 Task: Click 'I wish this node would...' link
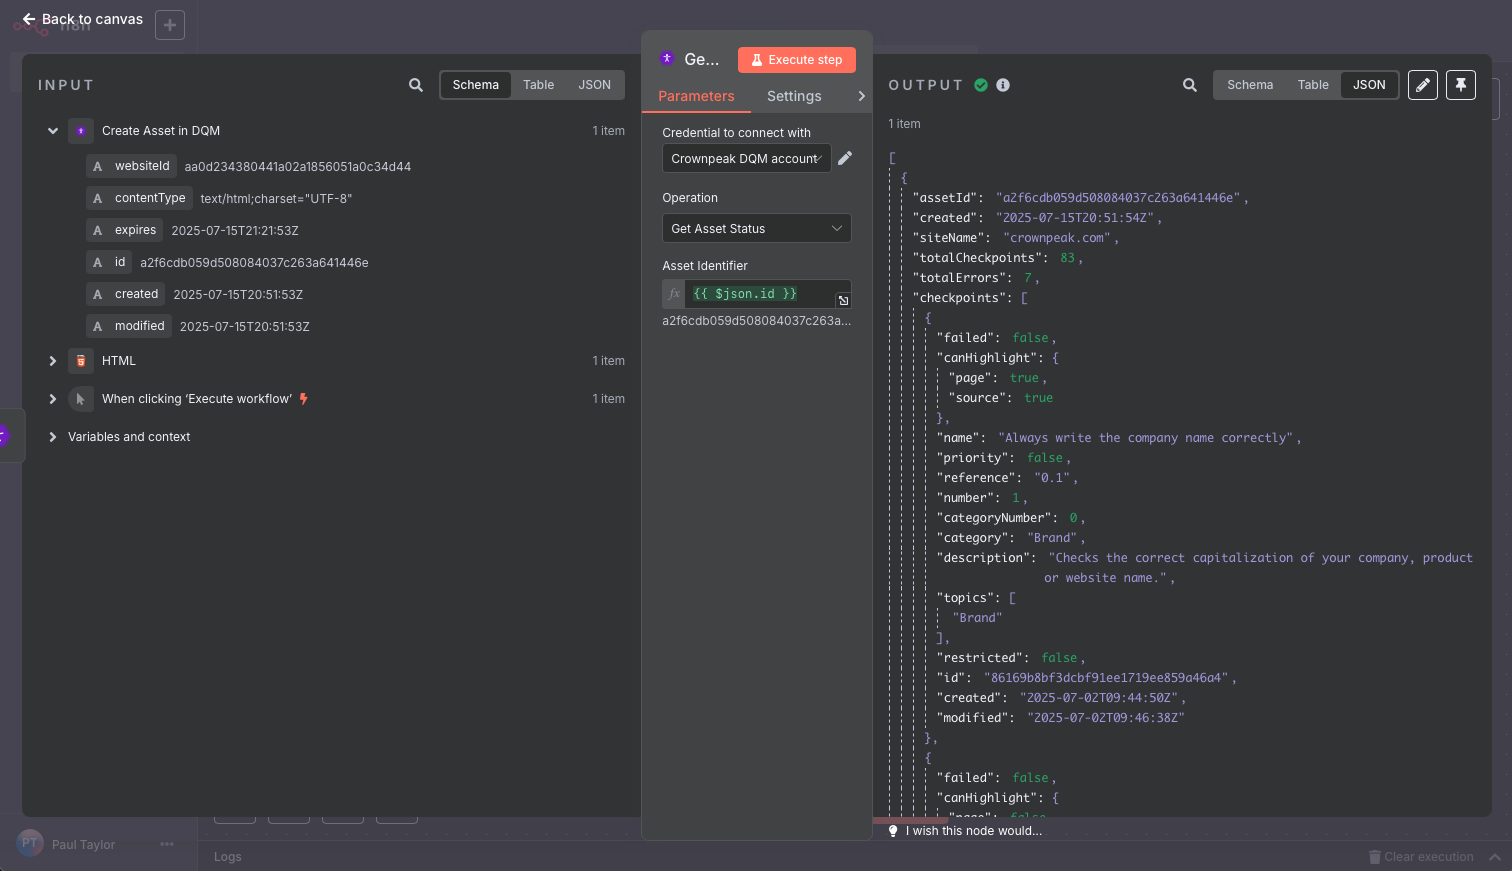pyautogui.click(x=974, y=831)
